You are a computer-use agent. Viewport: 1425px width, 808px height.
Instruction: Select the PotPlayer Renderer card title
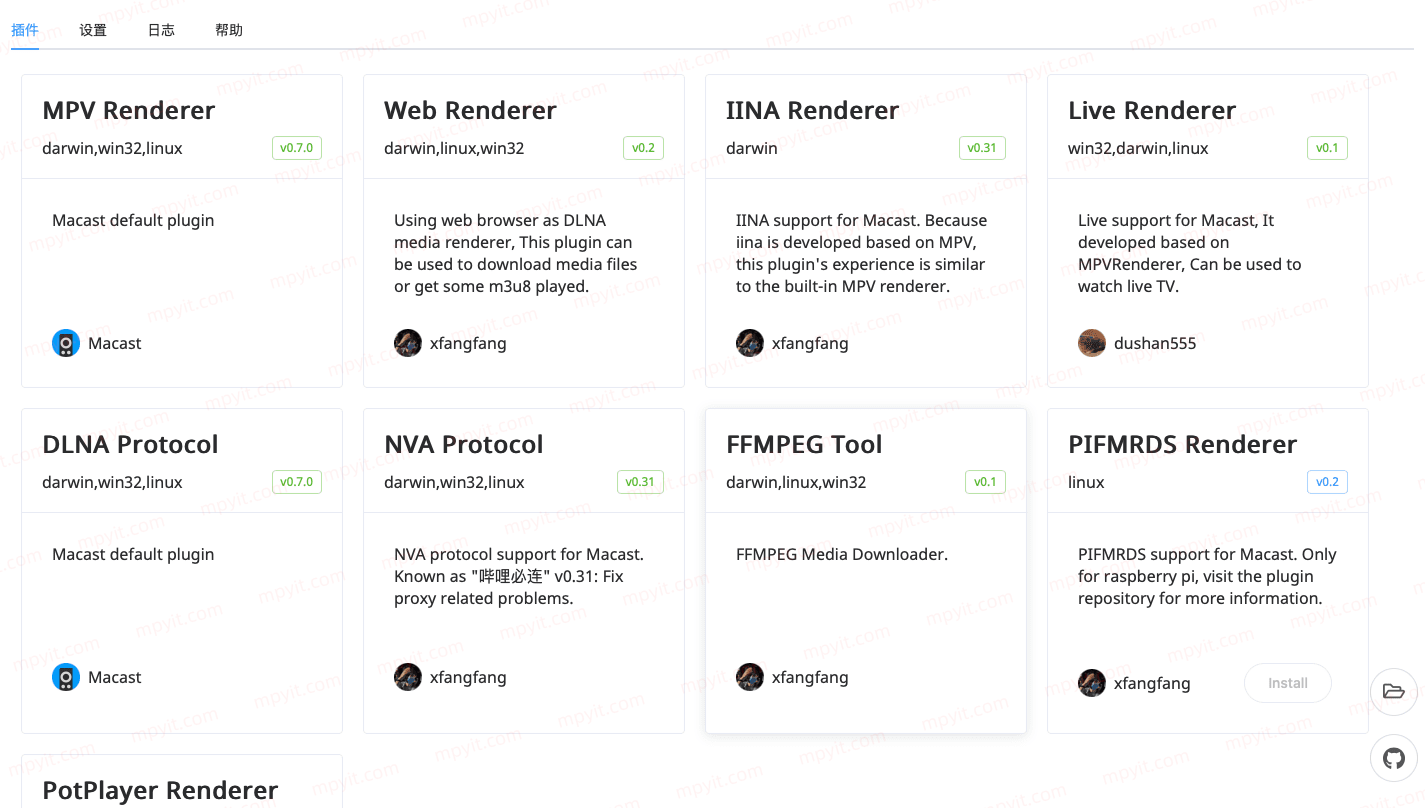tap(160, 790)
